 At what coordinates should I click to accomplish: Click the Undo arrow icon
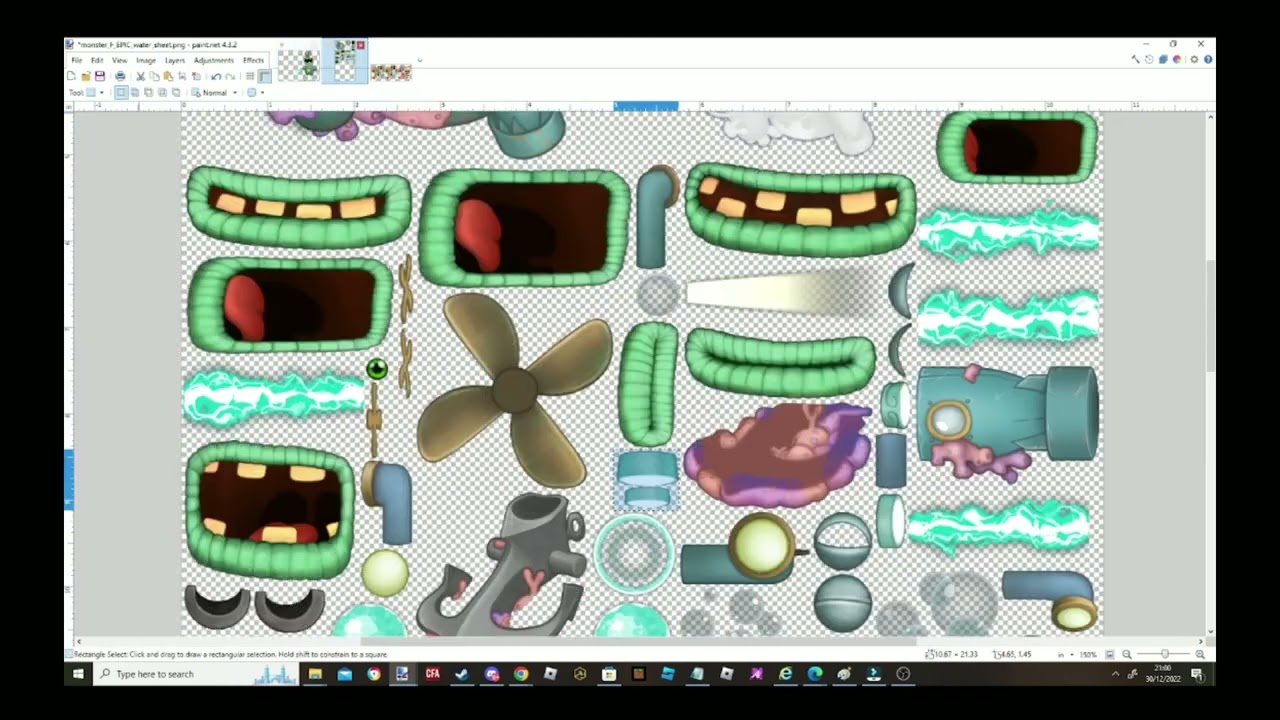[x=216, y=76]
